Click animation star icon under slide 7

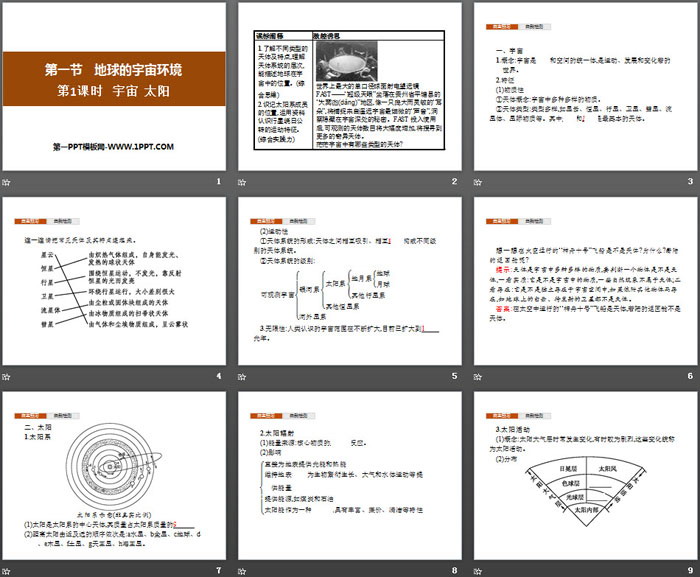(6, 571)
